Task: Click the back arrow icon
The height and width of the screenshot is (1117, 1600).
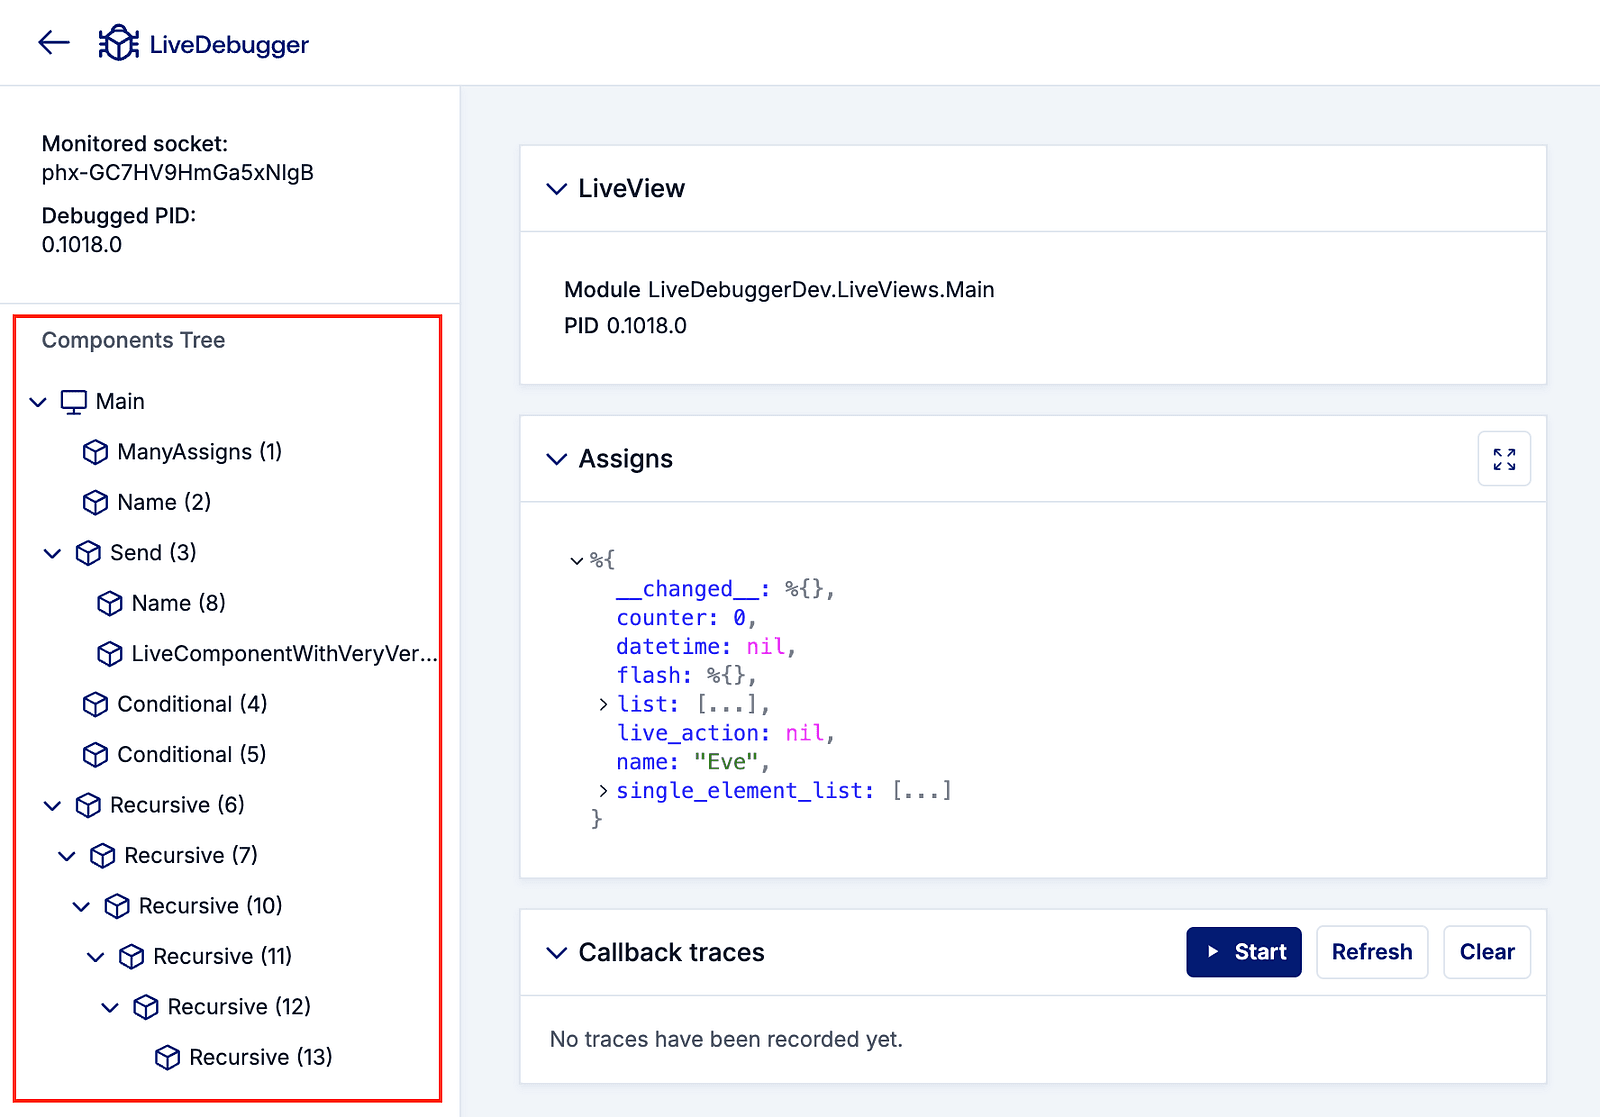Action: pyautogui.click(x=54, y=42)
